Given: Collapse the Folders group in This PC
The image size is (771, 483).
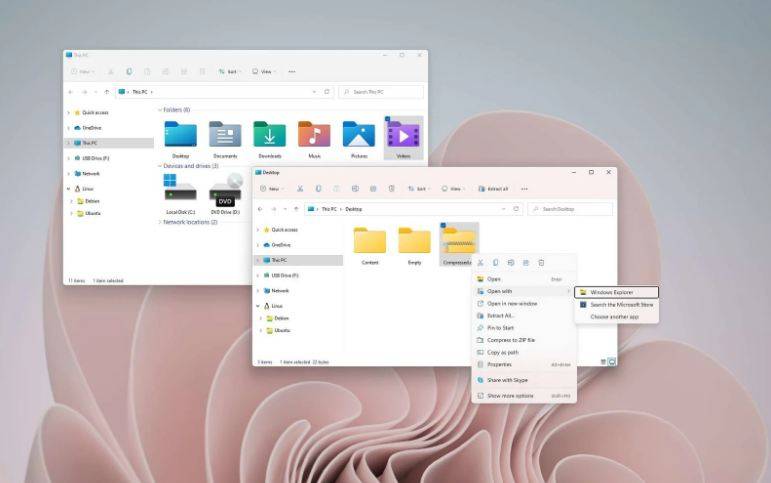Looking at the screenshot, I should pyautogui.click(x=160, y=110).
